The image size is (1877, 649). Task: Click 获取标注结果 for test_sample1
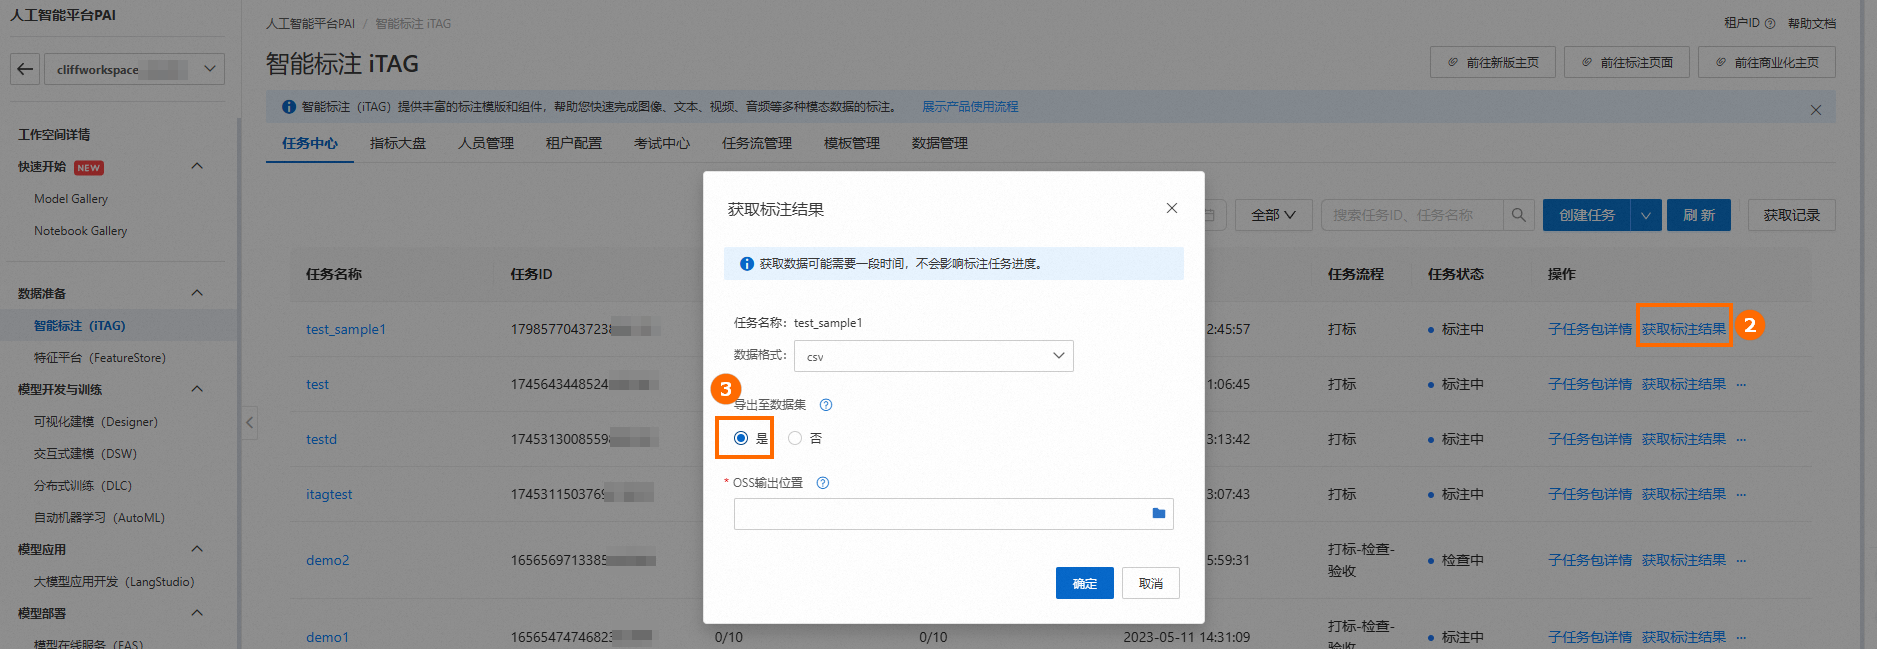pyautogui.click(x=1684, y=329)
